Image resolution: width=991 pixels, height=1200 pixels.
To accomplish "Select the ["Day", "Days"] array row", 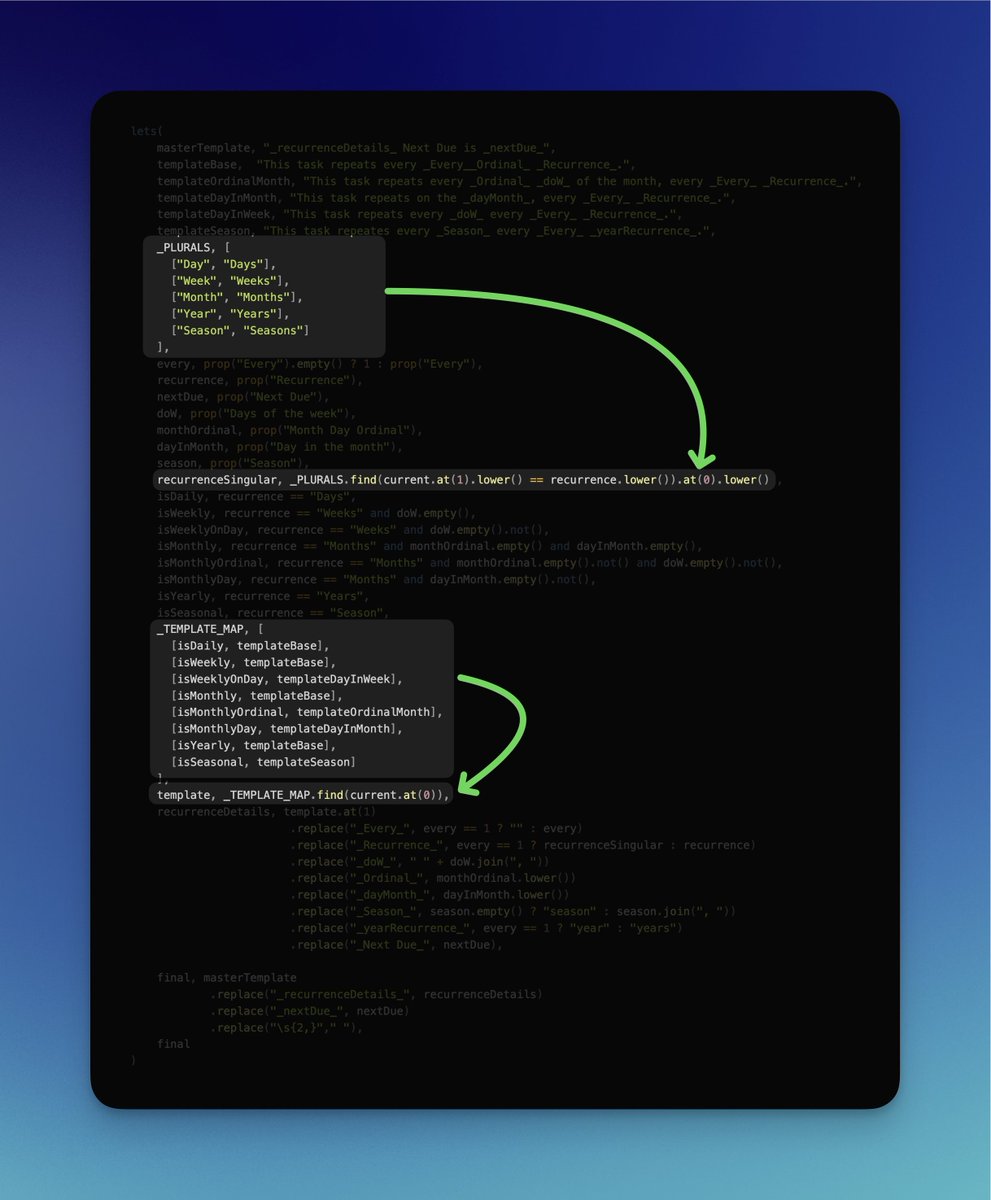I will pos(223,264).
